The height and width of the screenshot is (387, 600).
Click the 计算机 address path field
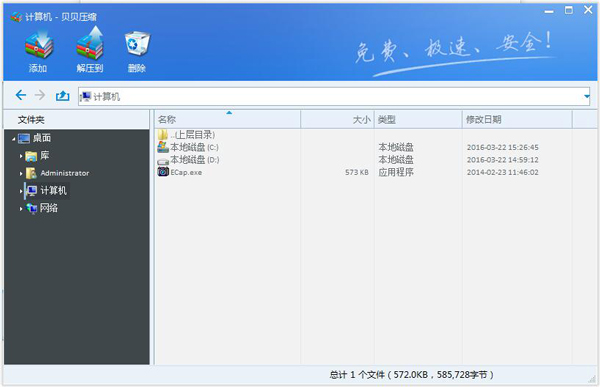[334, 96]
